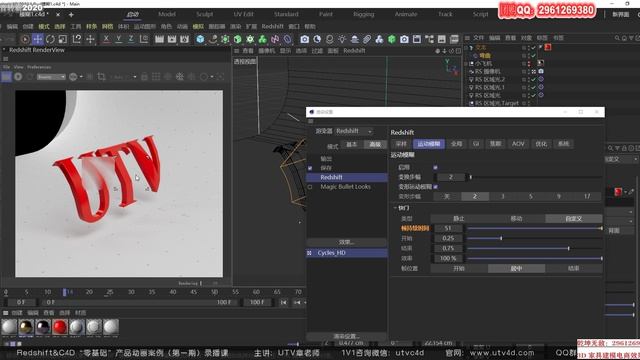Open a new document tab with plus

pyautogui.click(x=71, y=15)
